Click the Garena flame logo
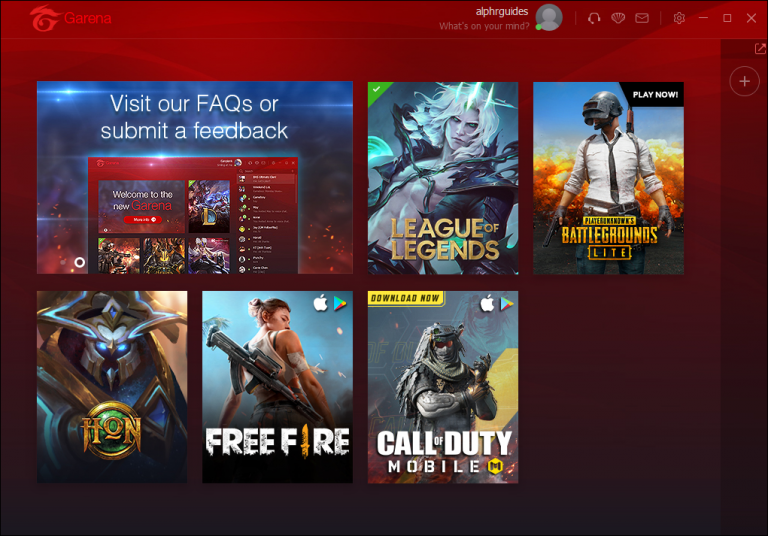 pos(45,19)
